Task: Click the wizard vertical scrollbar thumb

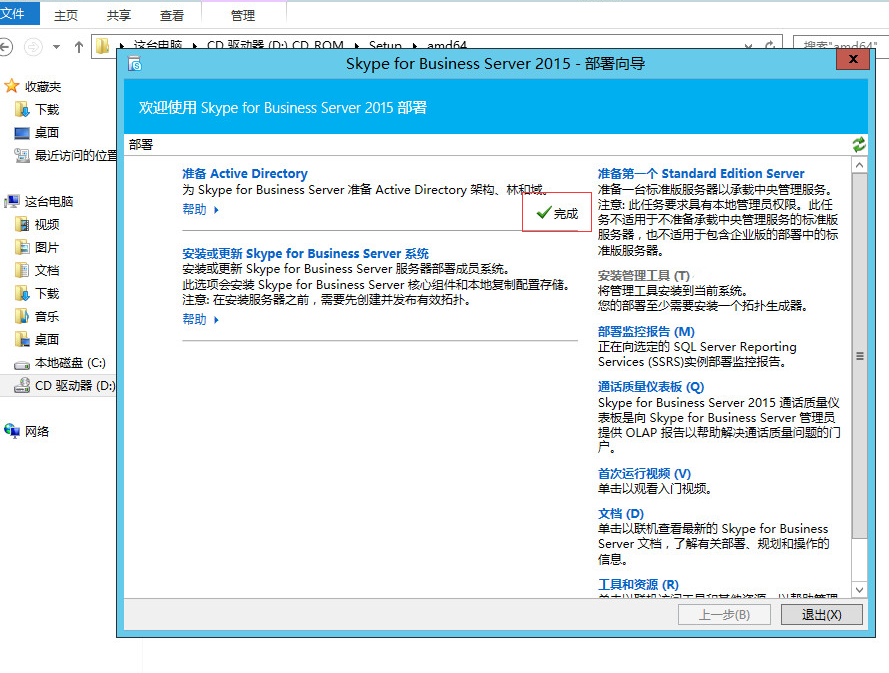Action: [x=860, y=355]
